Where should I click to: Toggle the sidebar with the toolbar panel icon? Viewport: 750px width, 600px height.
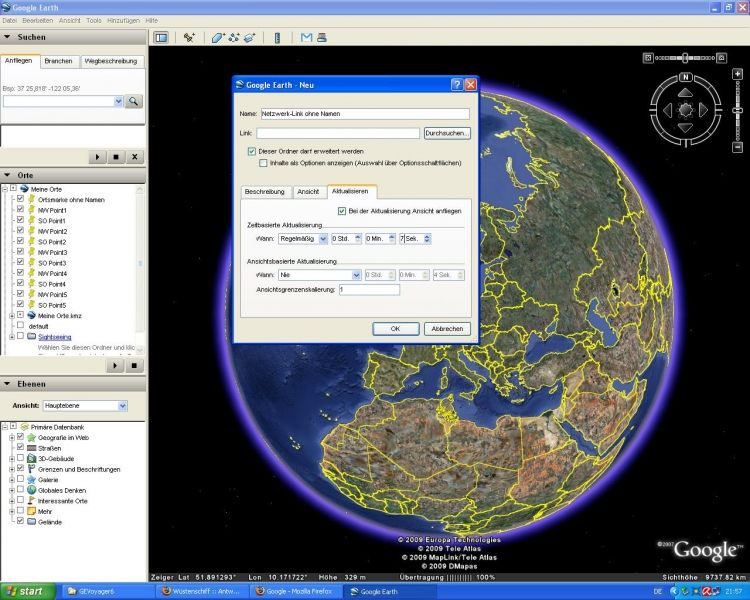pos(162,37)
